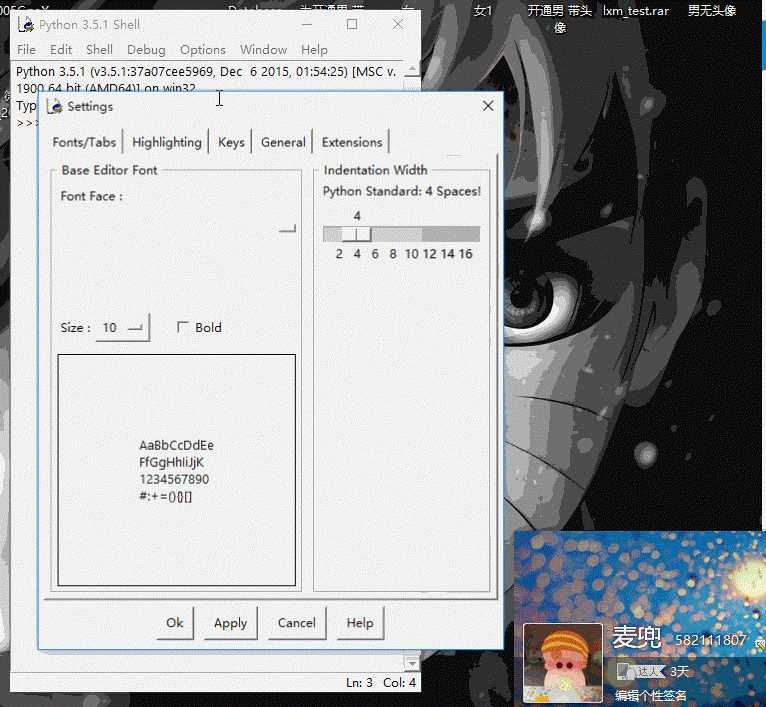Click the font sample preview box
Screen dimensions: 766x707
click(x=176, y=470)
